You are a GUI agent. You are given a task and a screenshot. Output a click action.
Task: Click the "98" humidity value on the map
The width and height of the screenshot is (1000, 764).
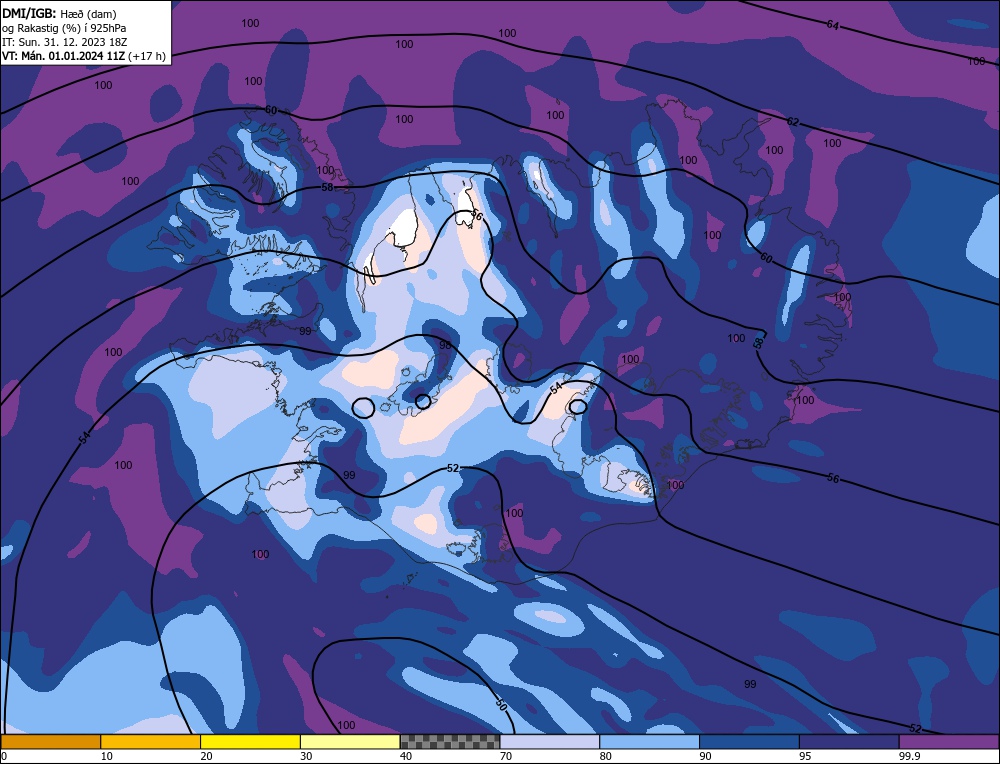pos(445,345)
